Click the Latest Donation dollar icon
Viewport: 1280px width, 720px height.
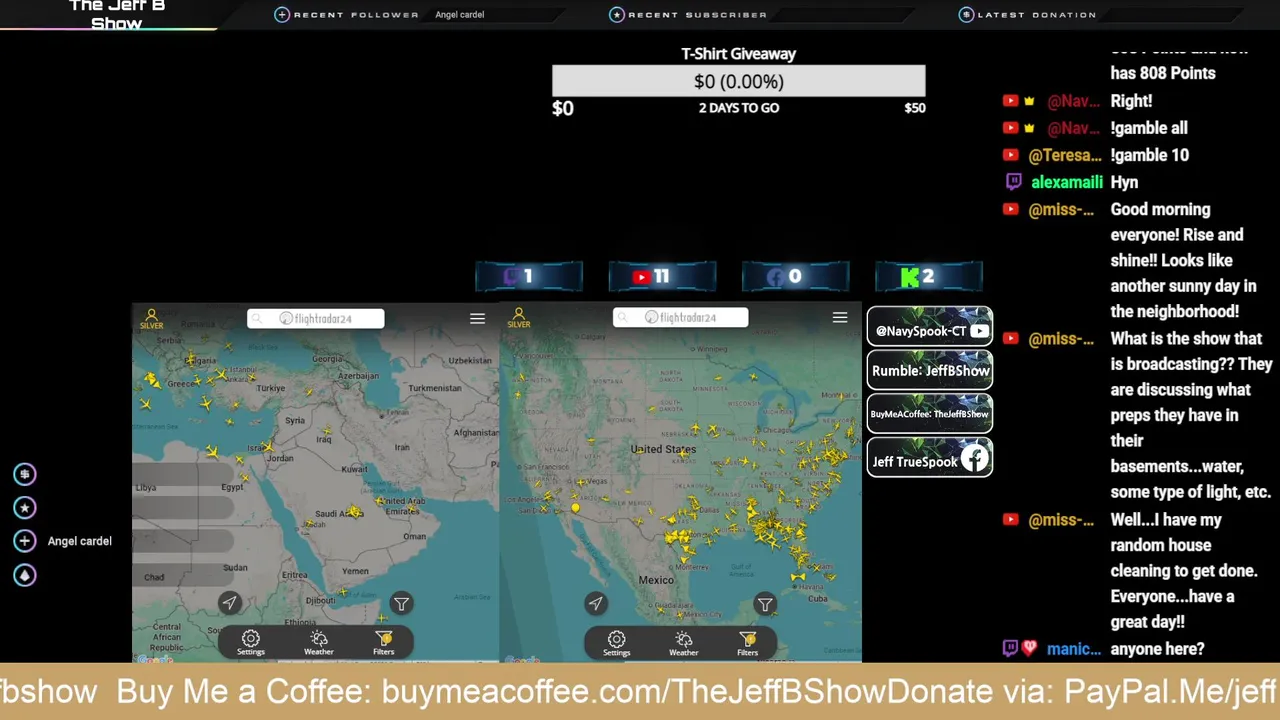point(966,14)
